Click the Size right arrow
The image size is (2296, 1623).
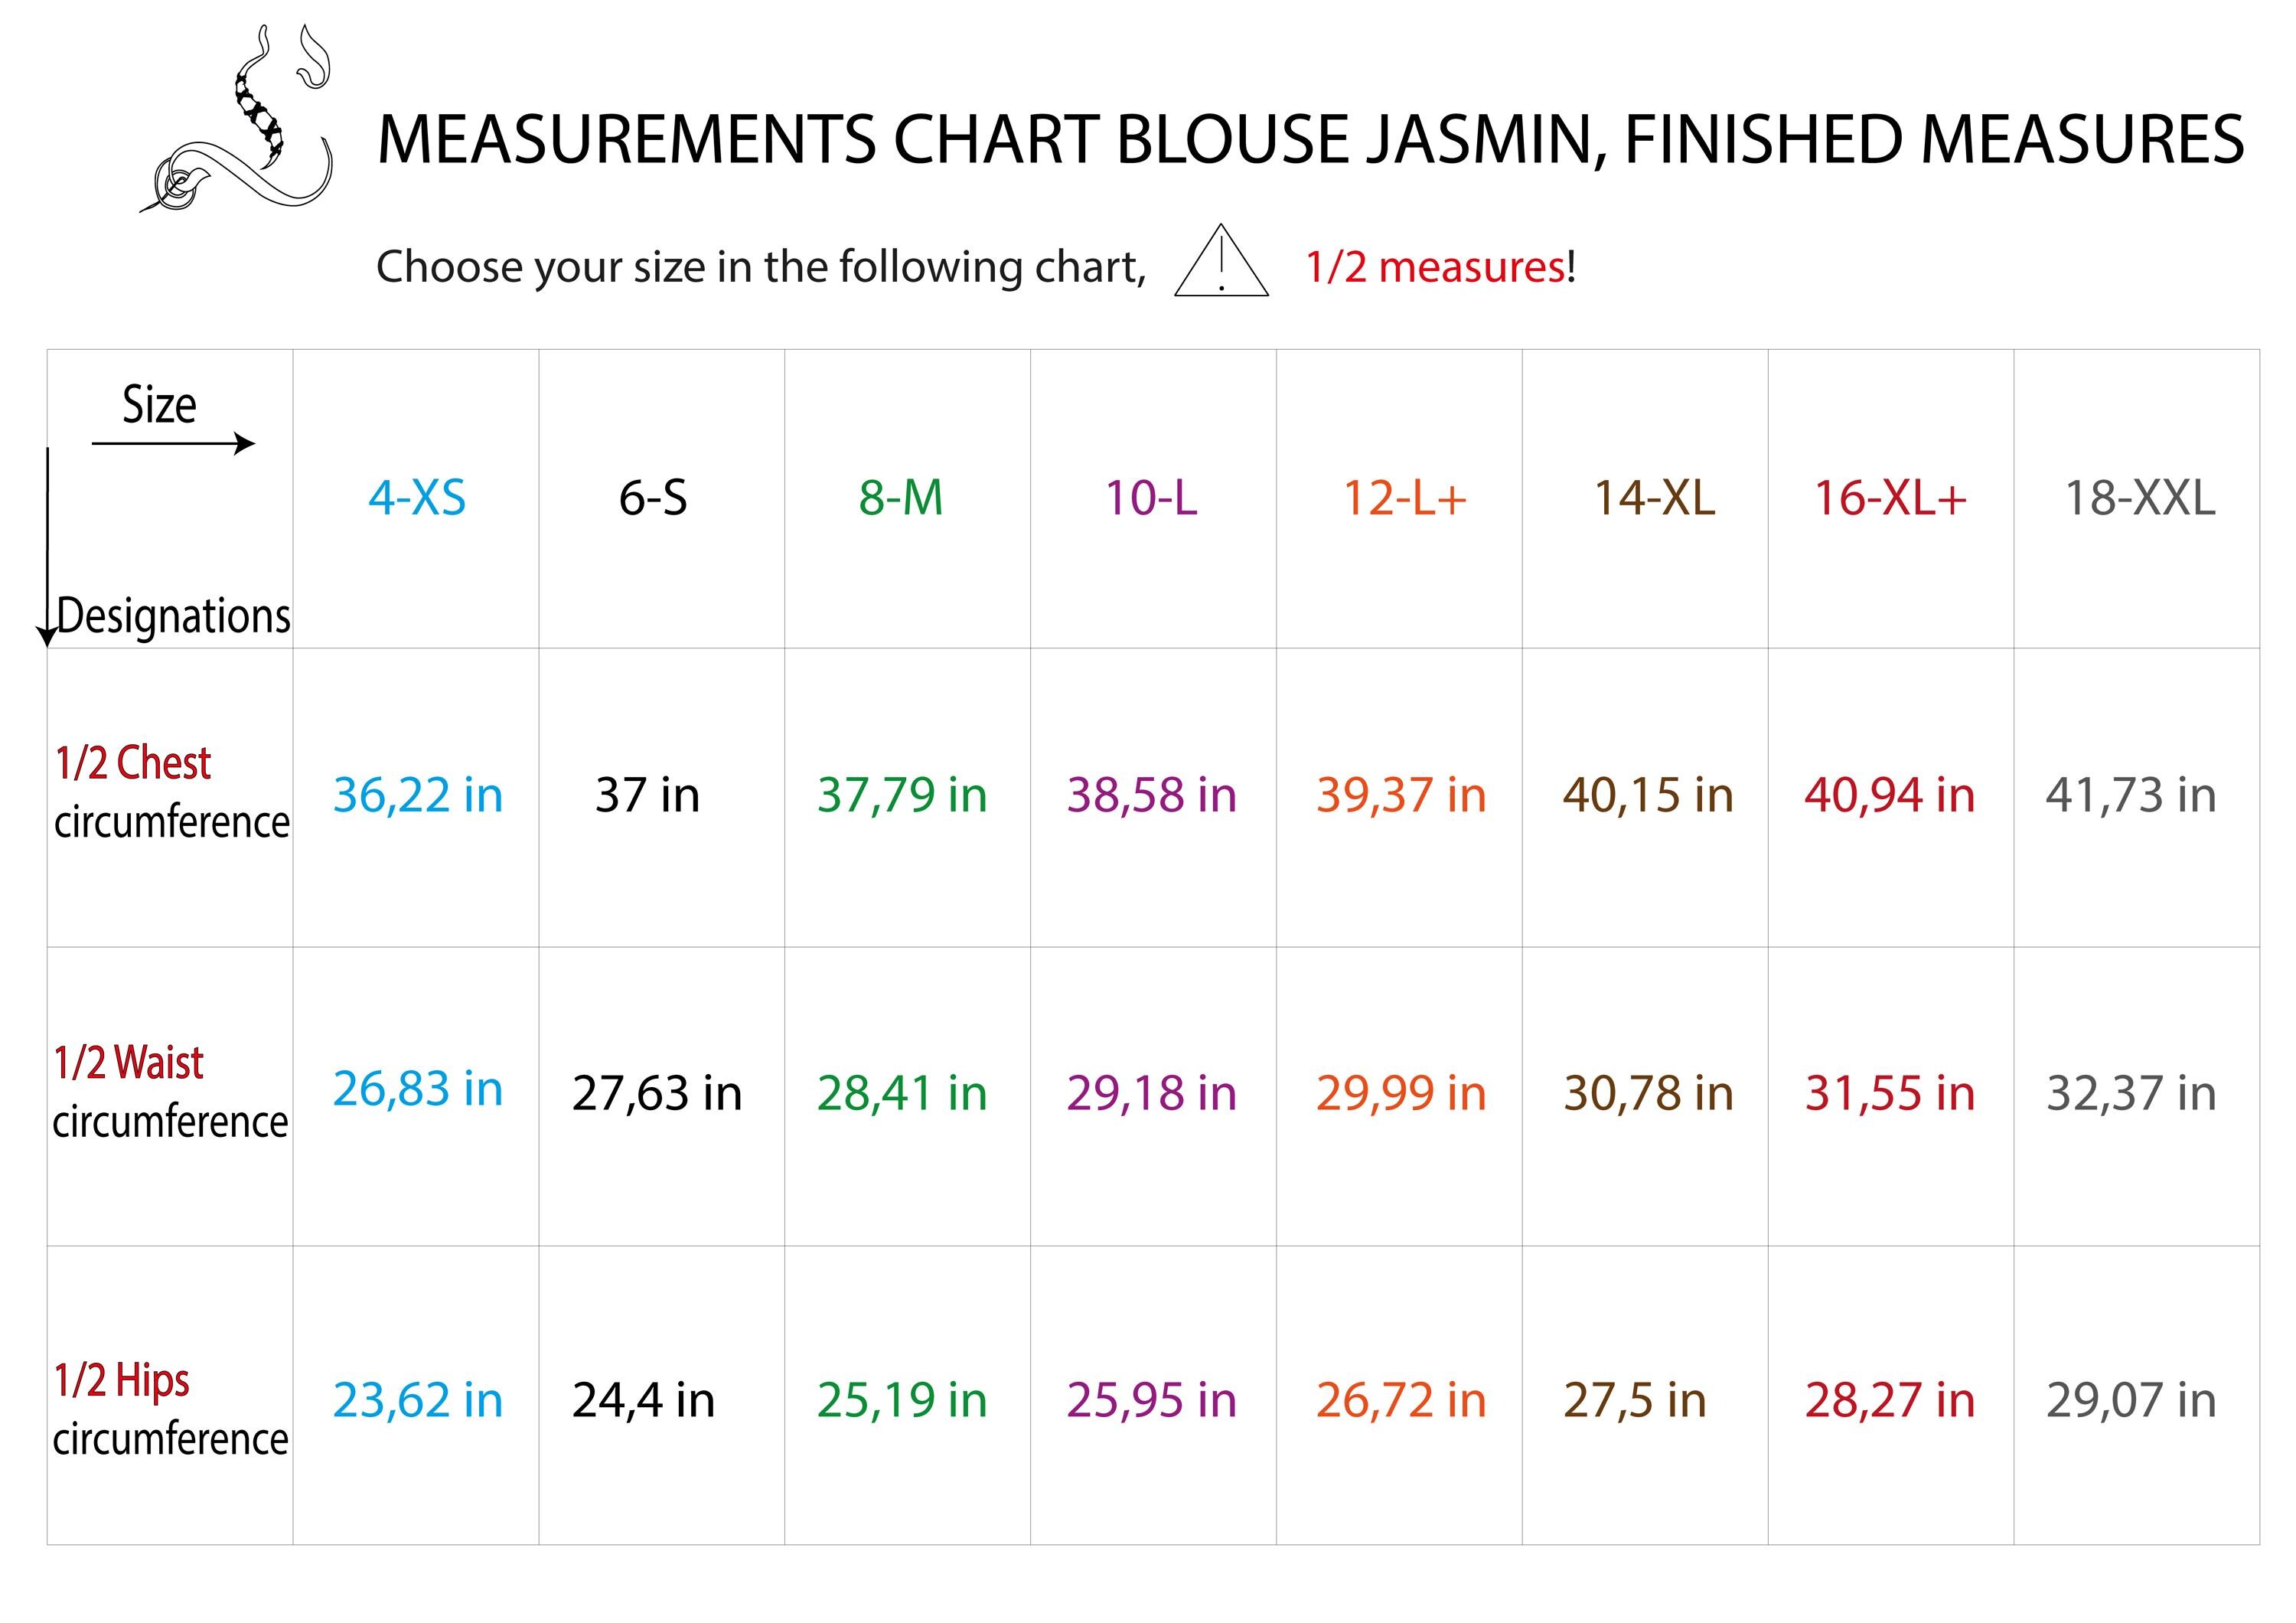[173, 443]
